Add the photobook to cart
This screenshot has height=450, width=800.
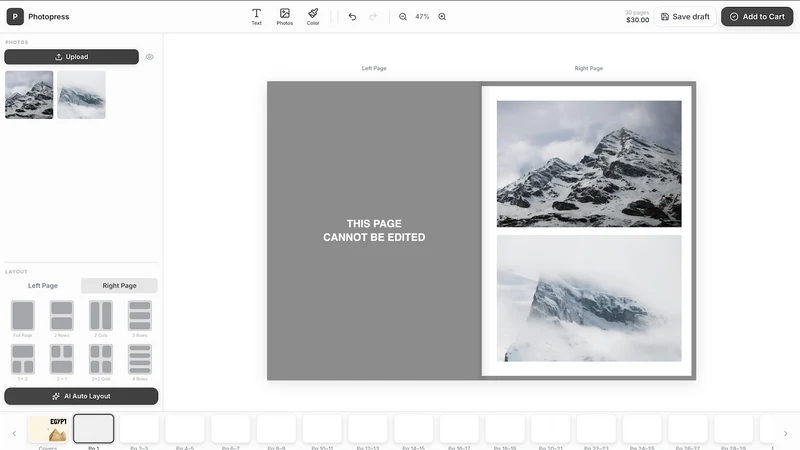click(757, 16)
